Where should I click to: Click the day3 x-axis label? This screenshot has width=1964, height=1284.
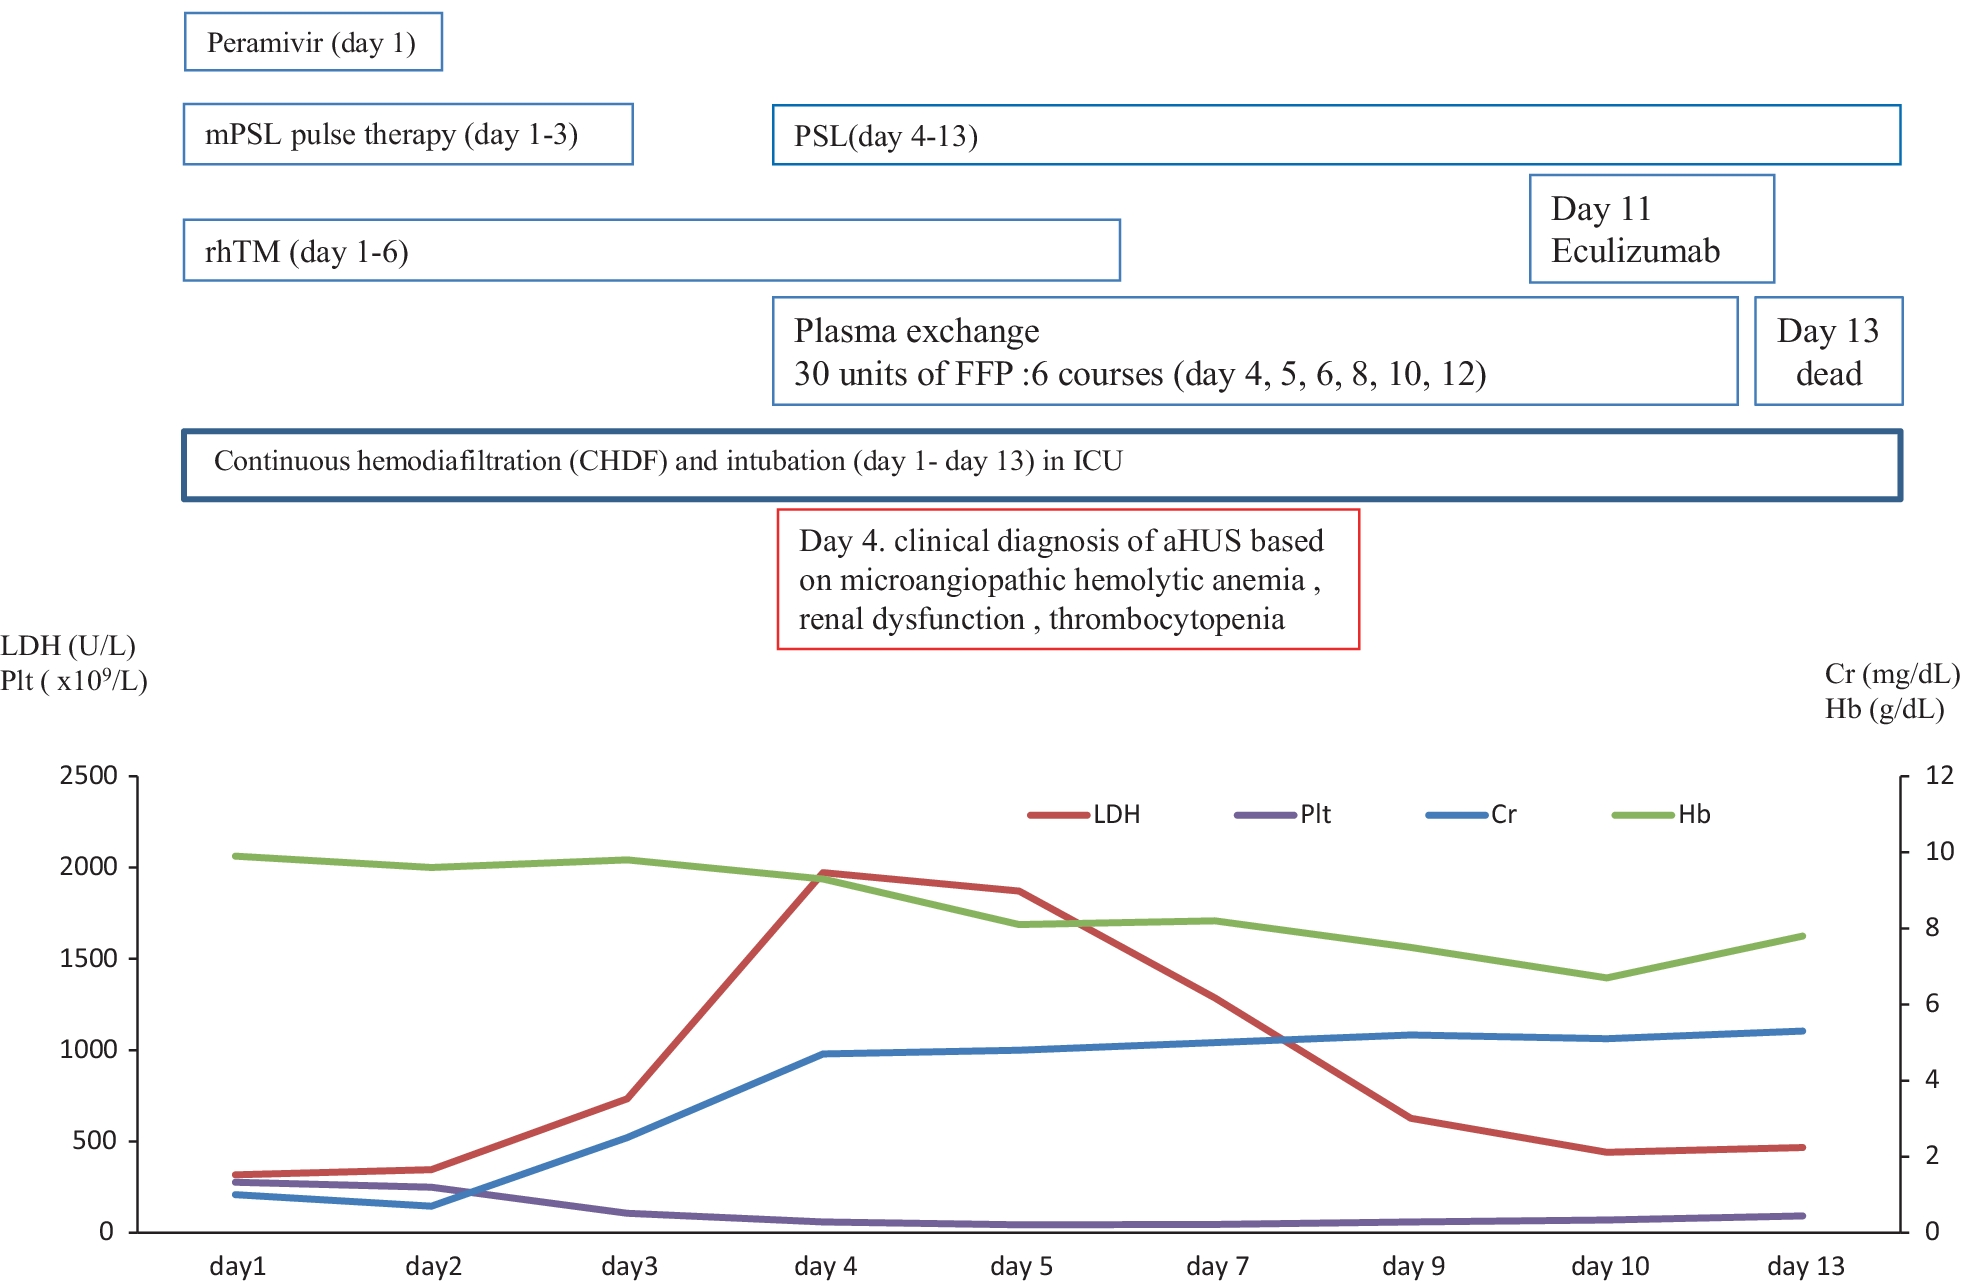coord(630,1267)
